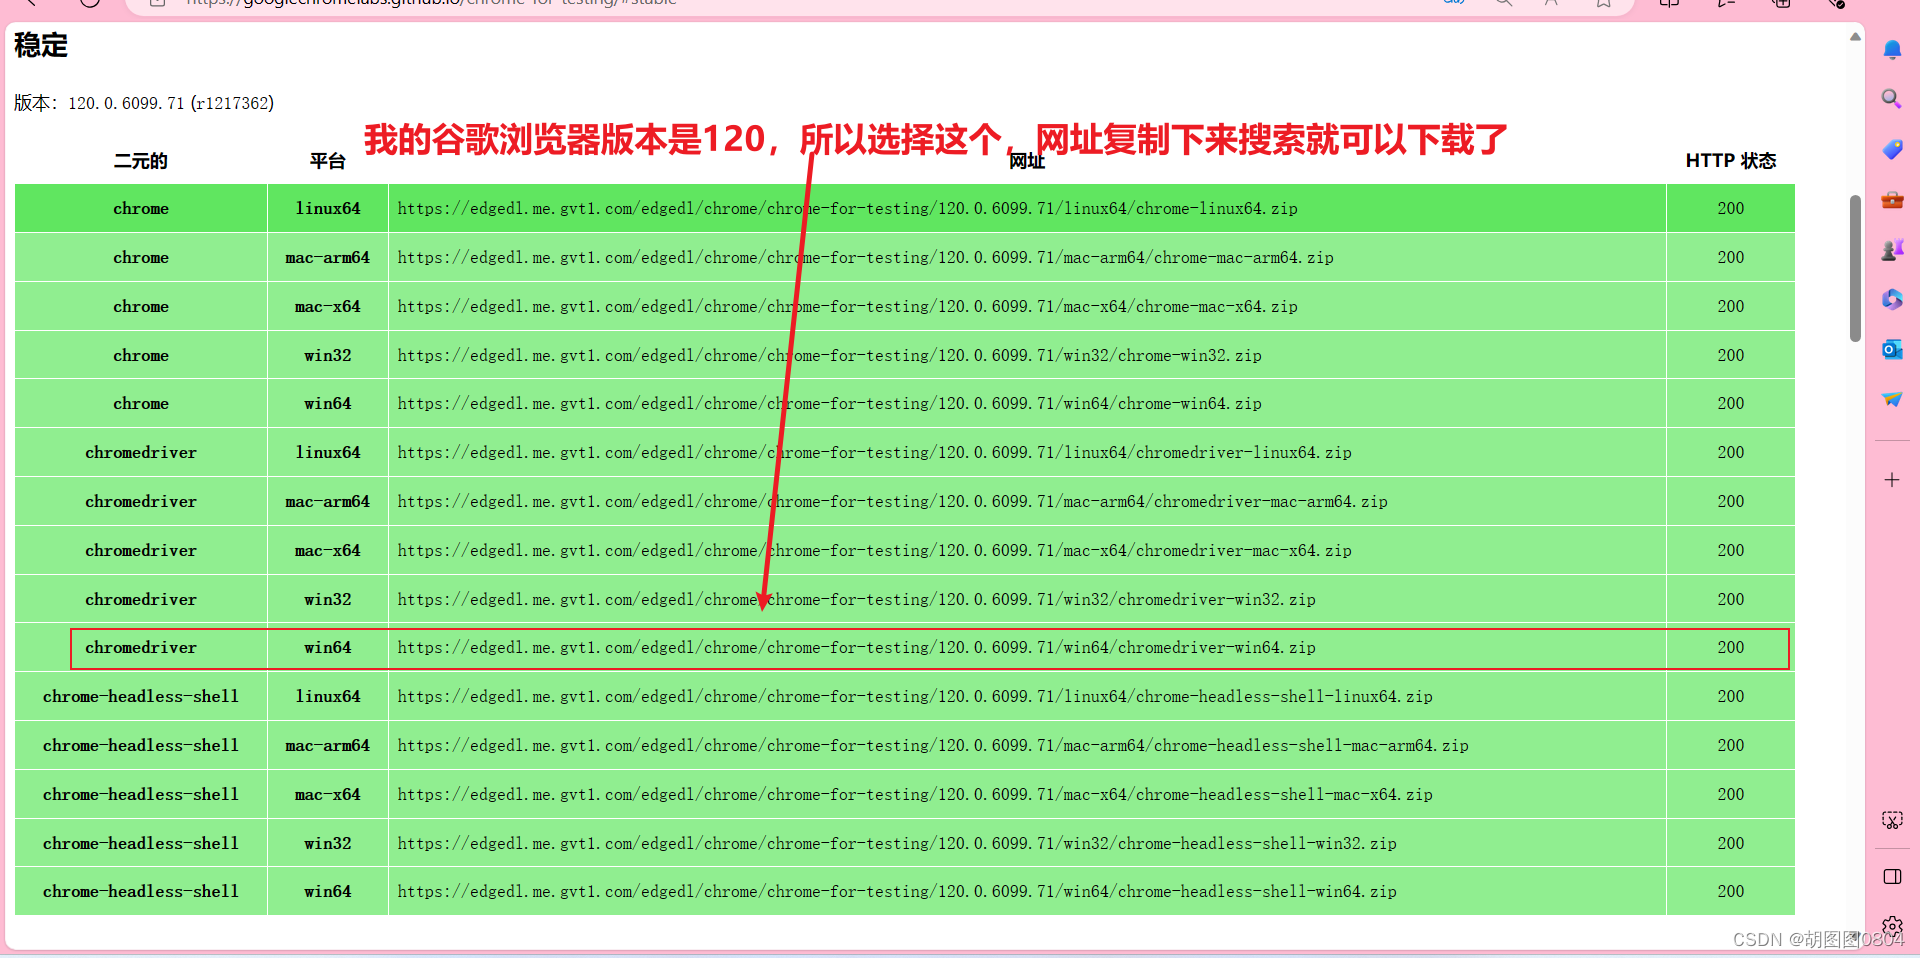The width and height of the screenshot is (1920, 958).
Task: Select the chrome name in the mac-arm64 row
Action: click(141, 258)
